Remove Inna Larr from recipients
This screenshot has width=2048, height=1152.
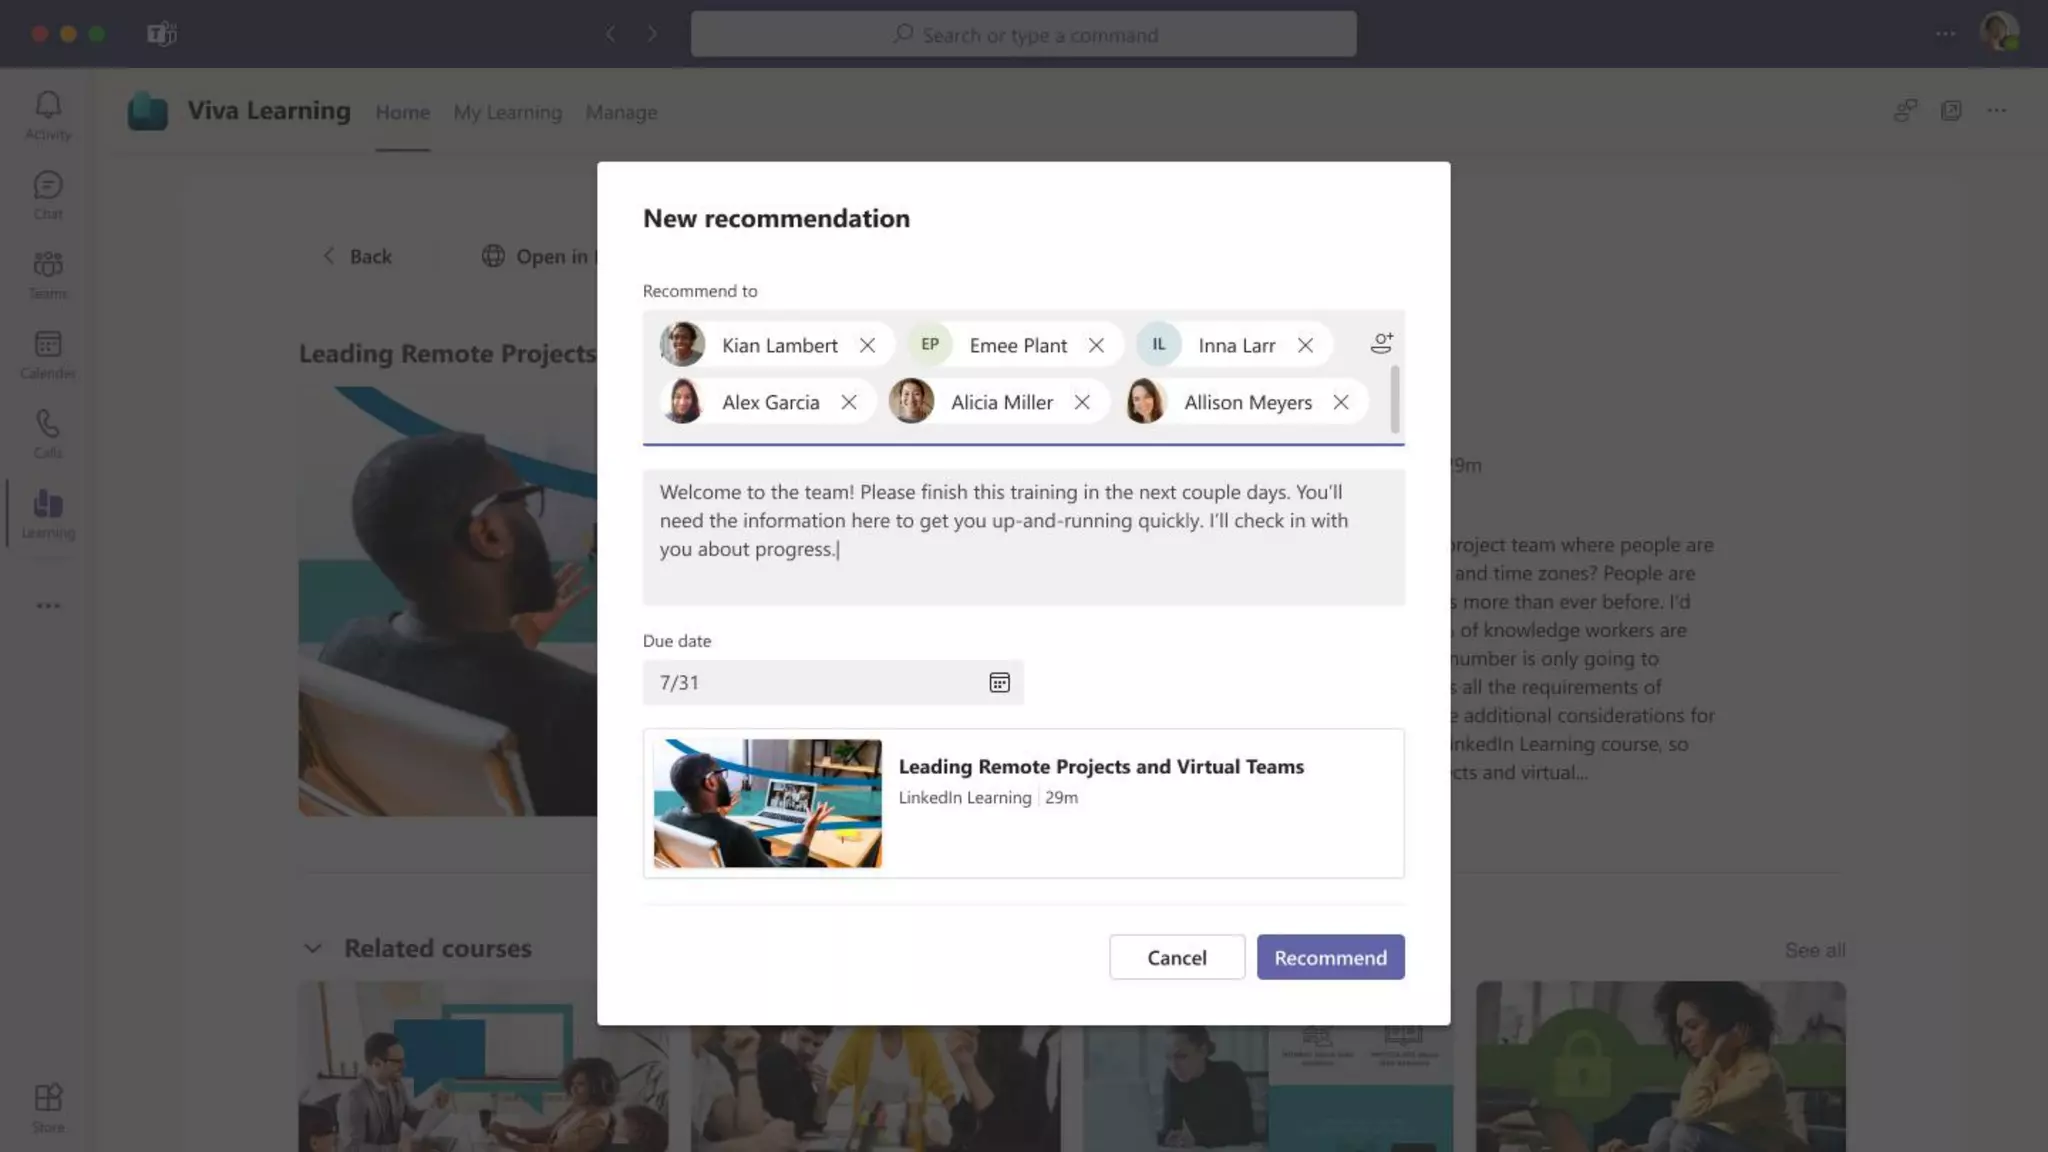(1305, 345)
